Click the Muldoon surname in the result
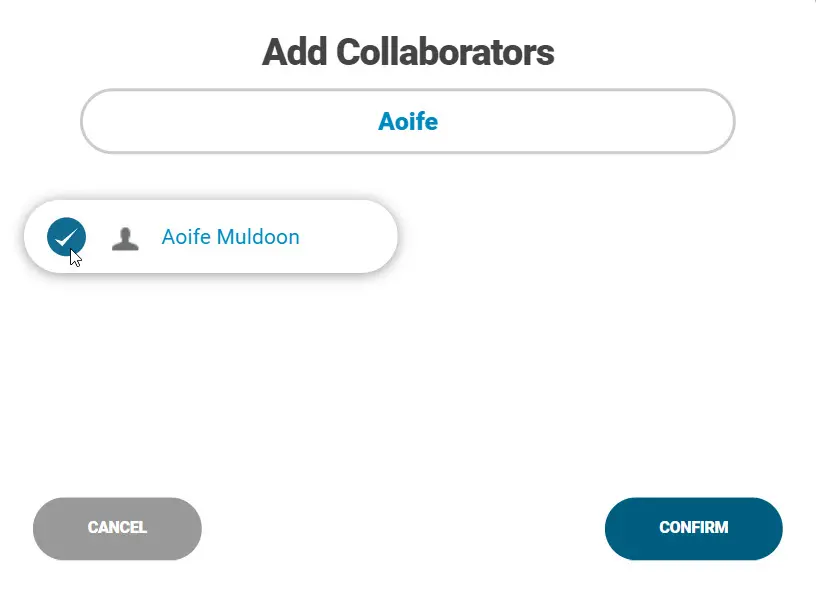816x596 pixels. (258, 237)
